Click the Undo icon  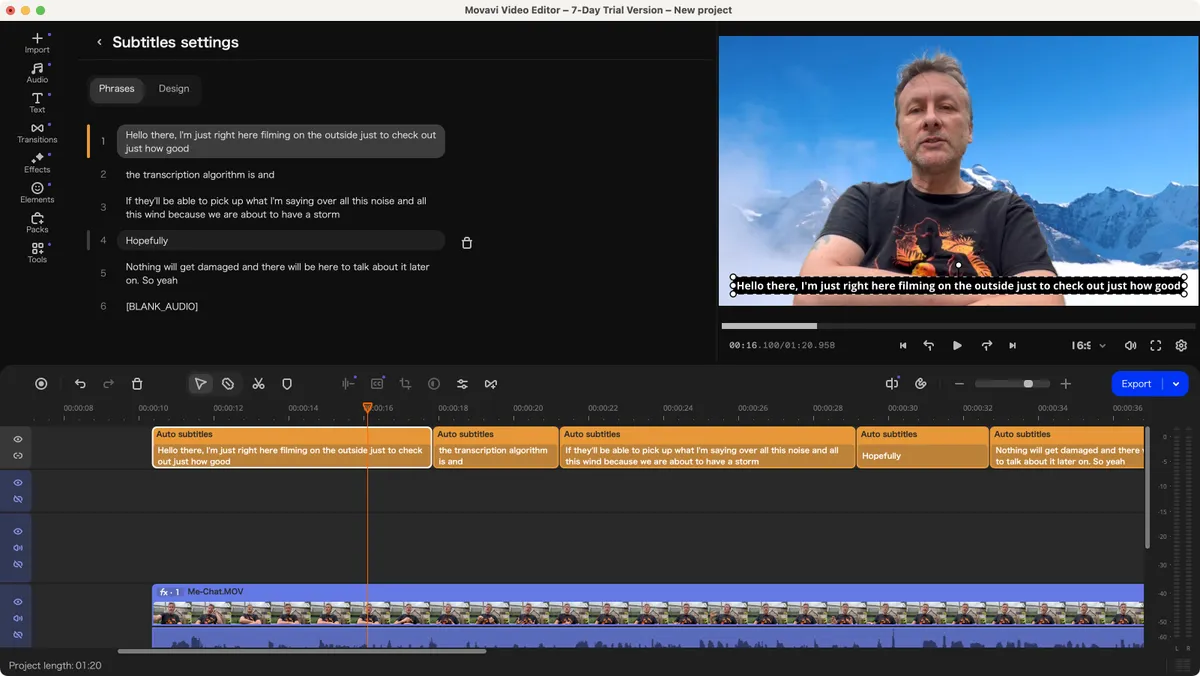80,383
